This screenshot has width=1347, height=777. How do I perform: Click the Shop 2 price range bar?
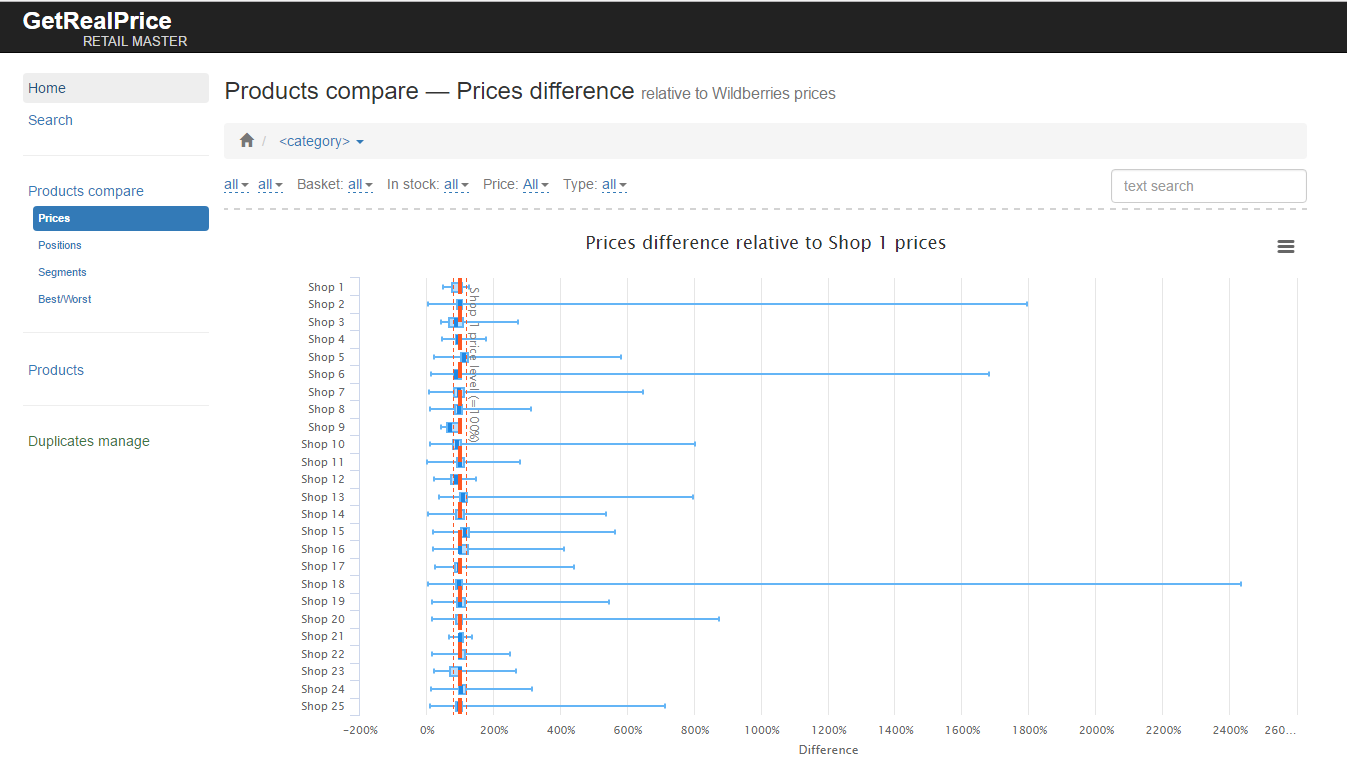[727, 304]
